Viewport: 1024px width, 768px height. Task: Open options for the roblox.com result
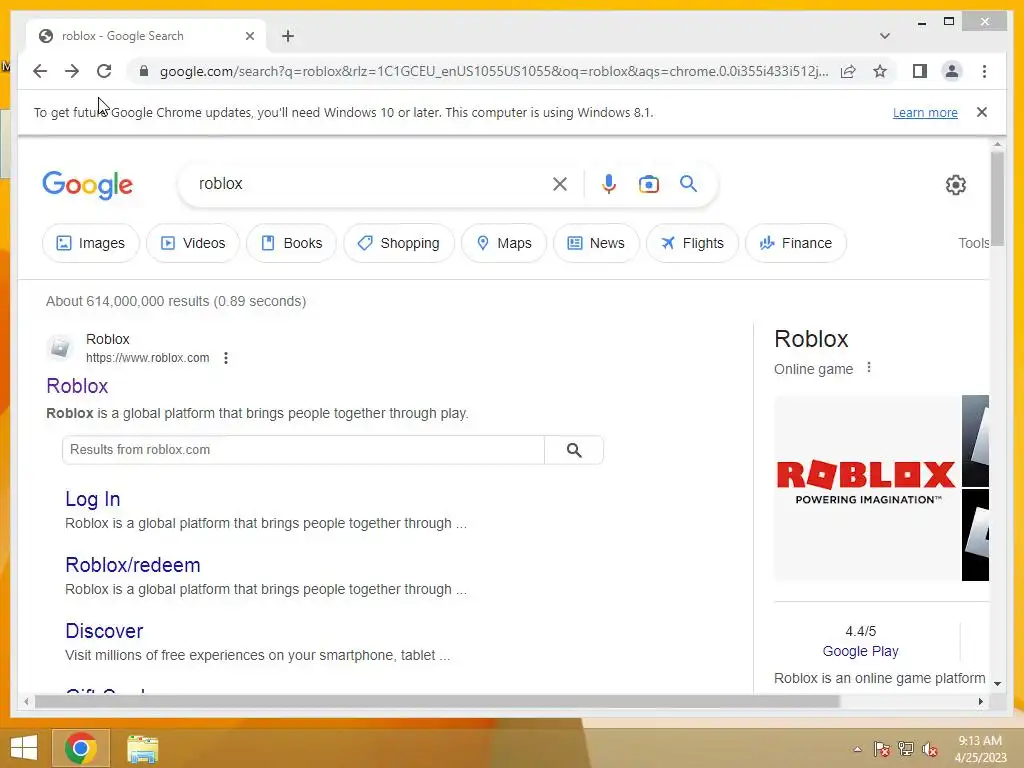tap(226, 358)
